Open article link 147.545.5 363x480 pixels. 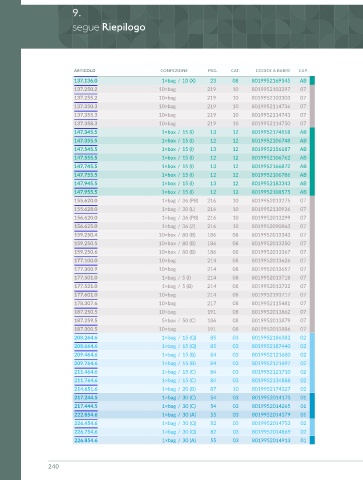[x=86, y=149]
